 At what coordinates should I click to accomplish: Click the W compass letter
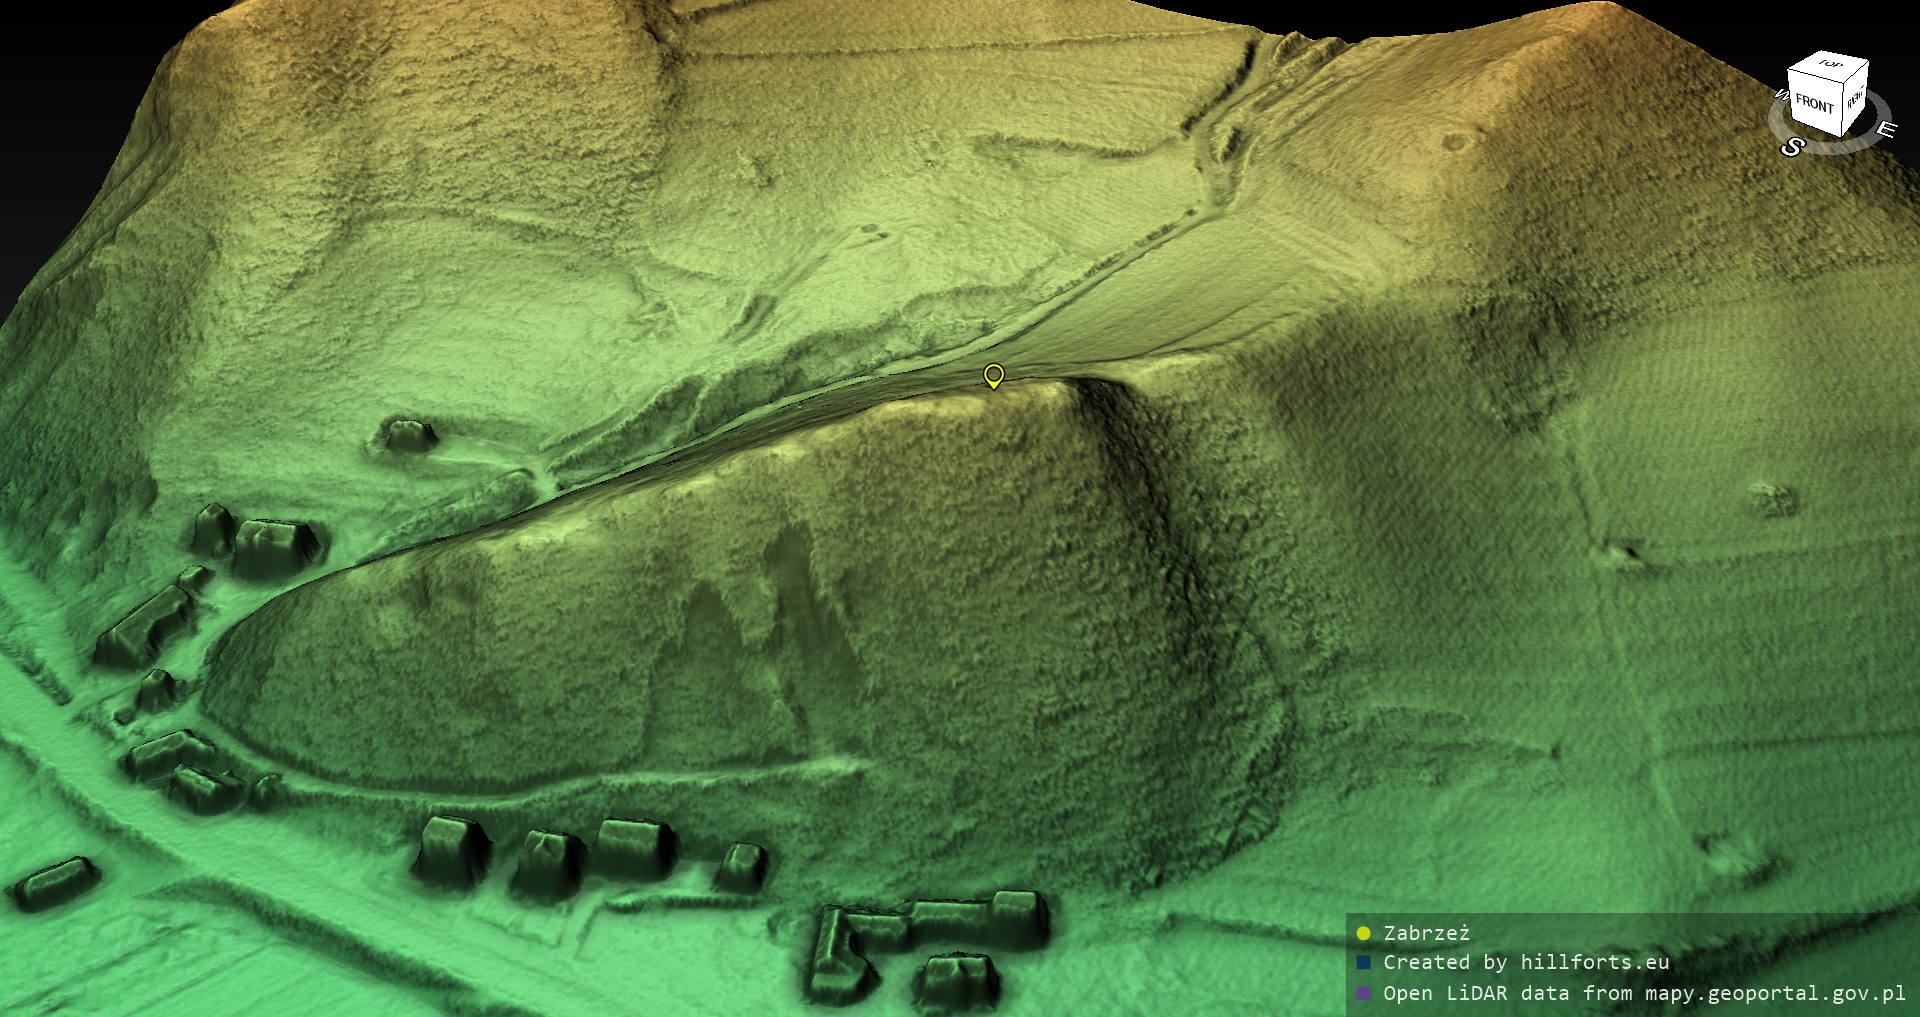click(1781, 95)
